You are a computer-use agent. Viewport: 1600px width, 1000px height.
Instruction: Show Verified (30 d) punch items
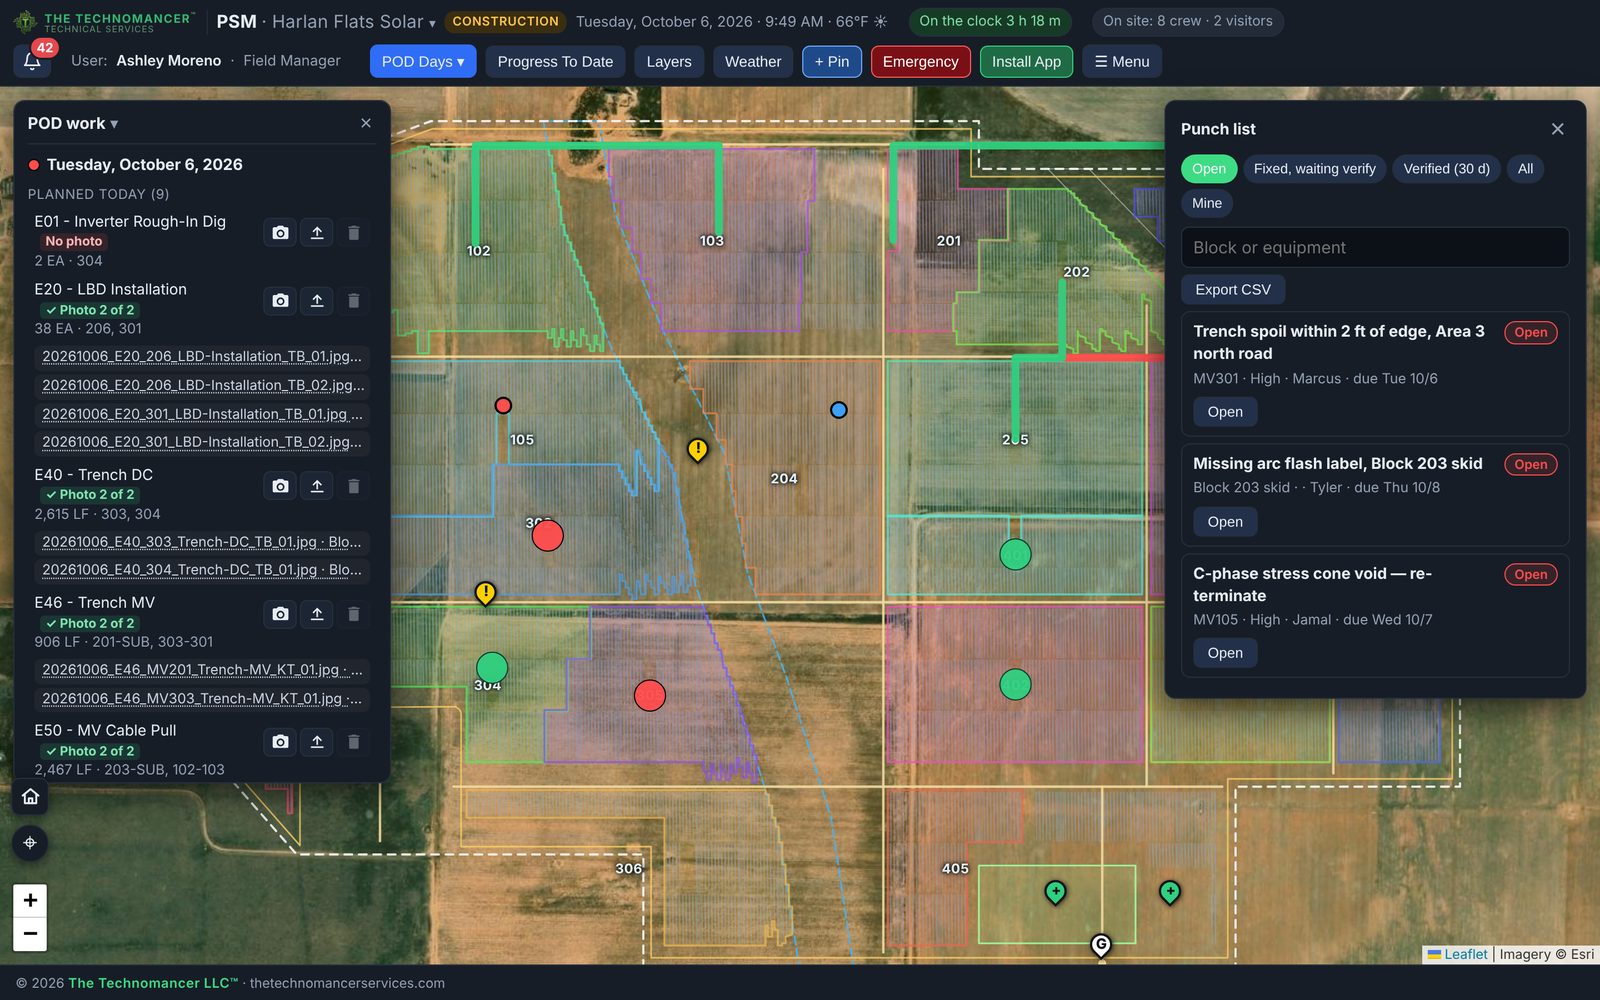1446,169
